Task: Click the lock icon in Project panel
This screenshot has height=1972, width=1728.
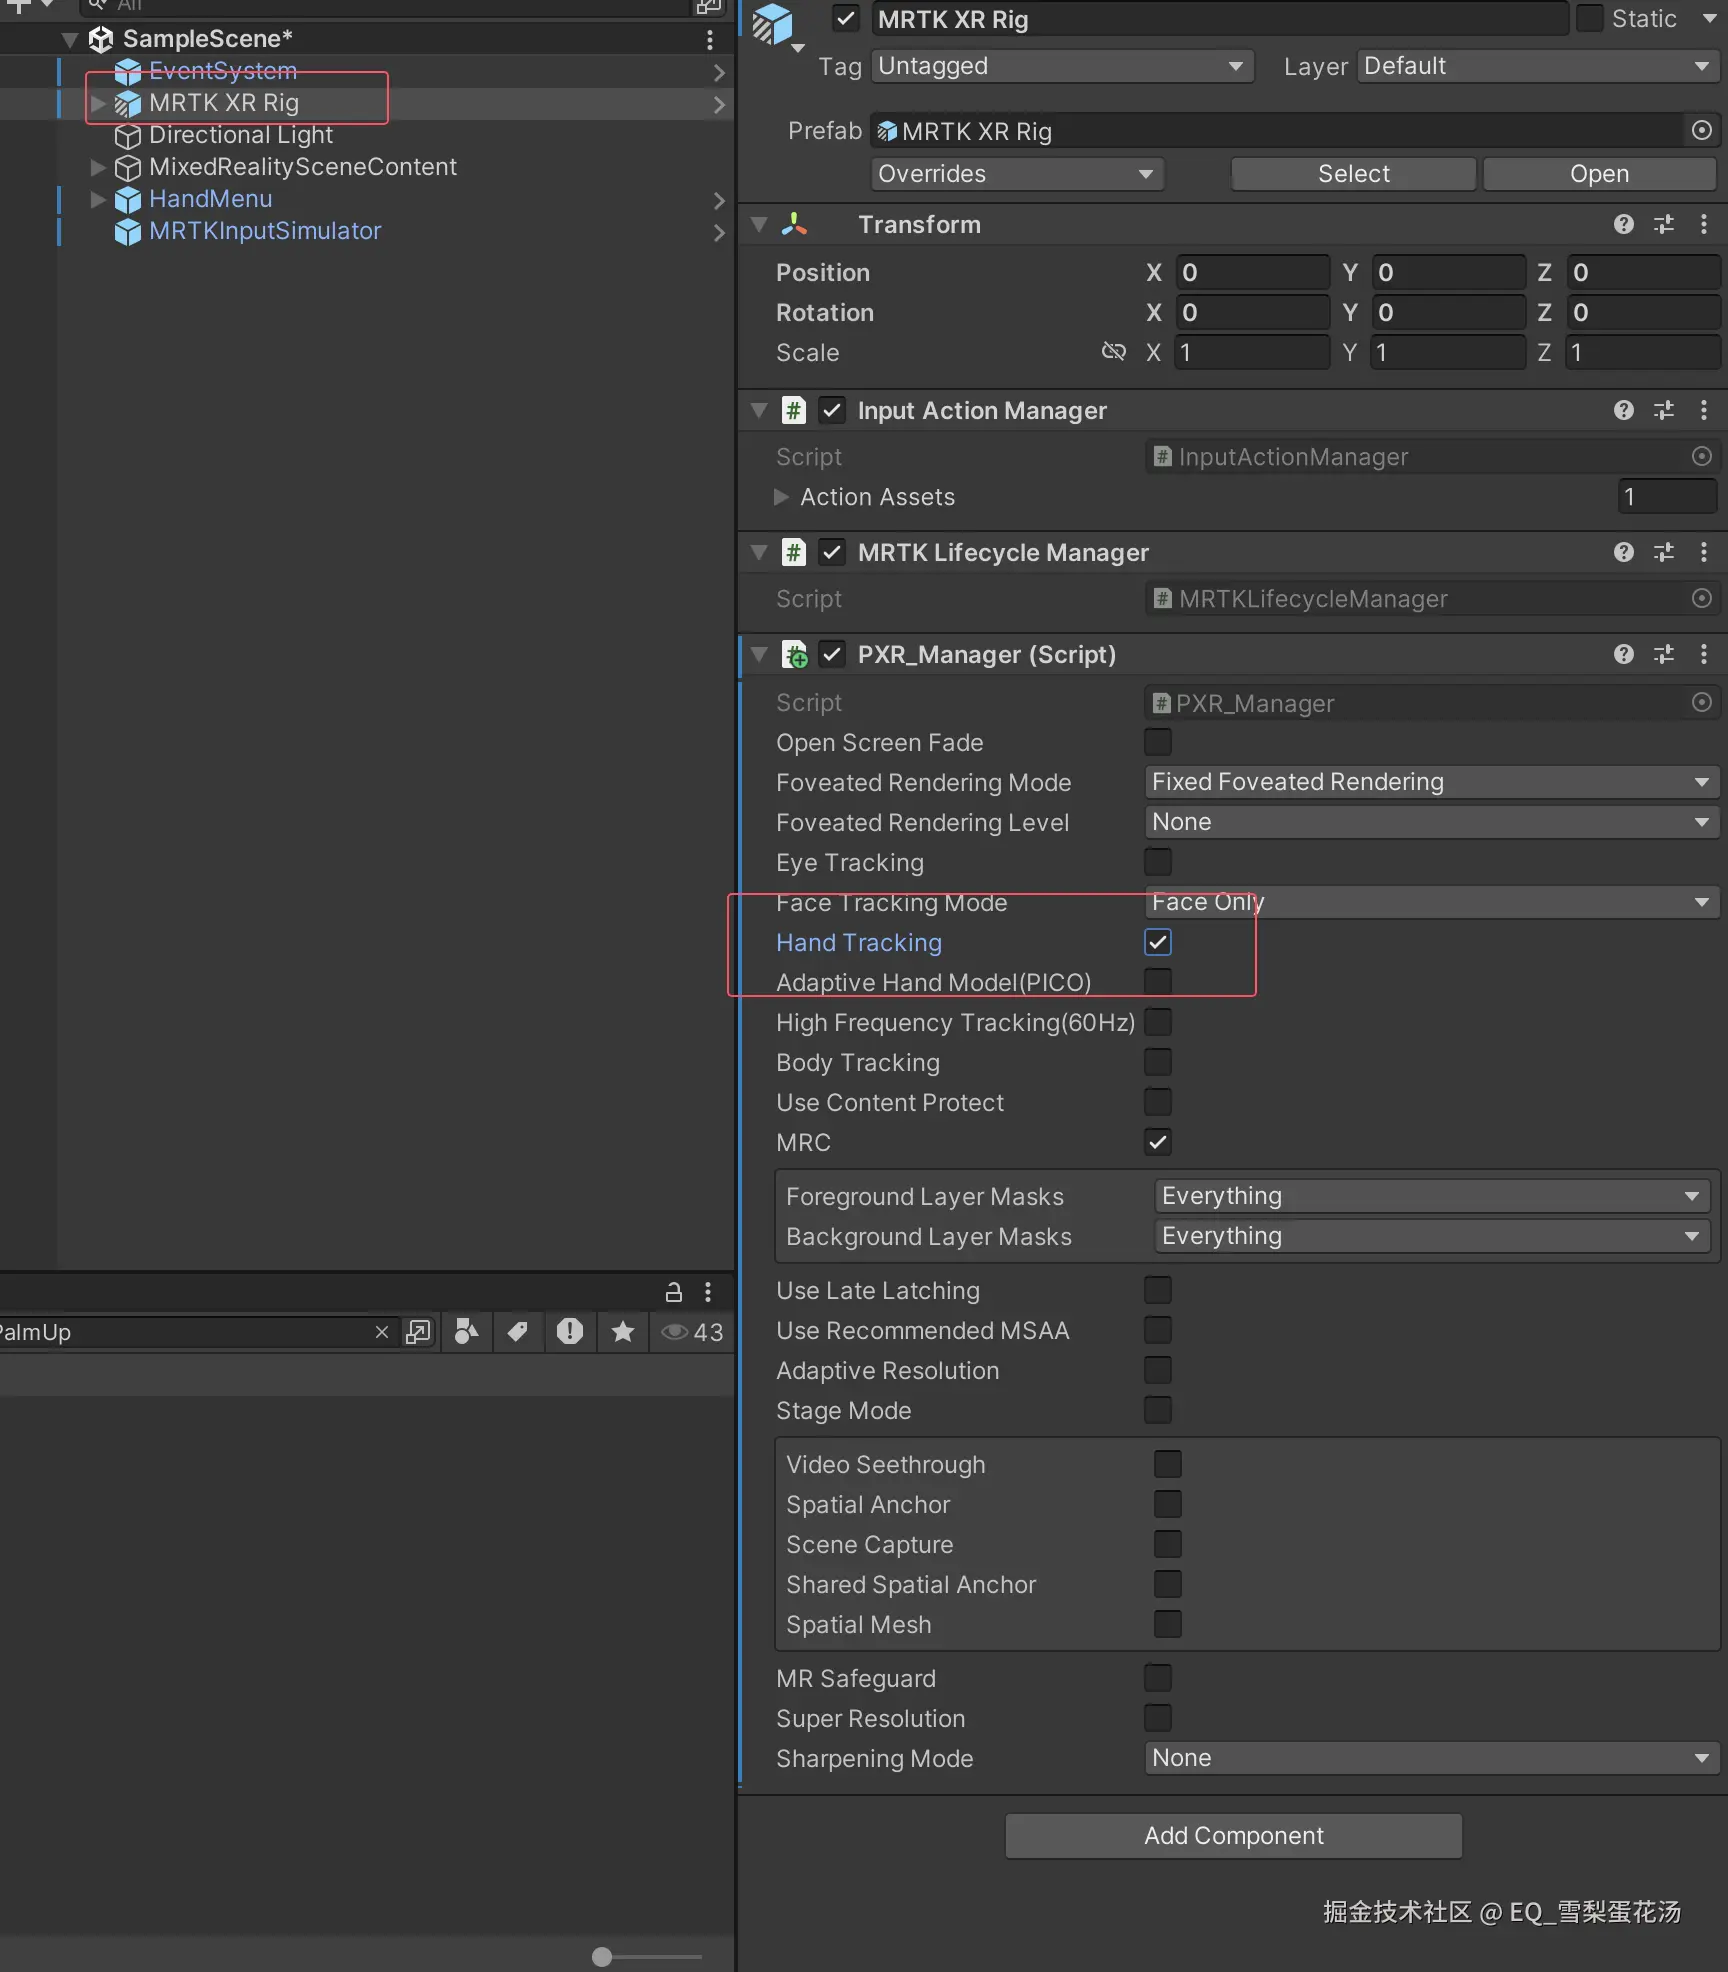Action: pyautogui.click(x=674, y=1292)
